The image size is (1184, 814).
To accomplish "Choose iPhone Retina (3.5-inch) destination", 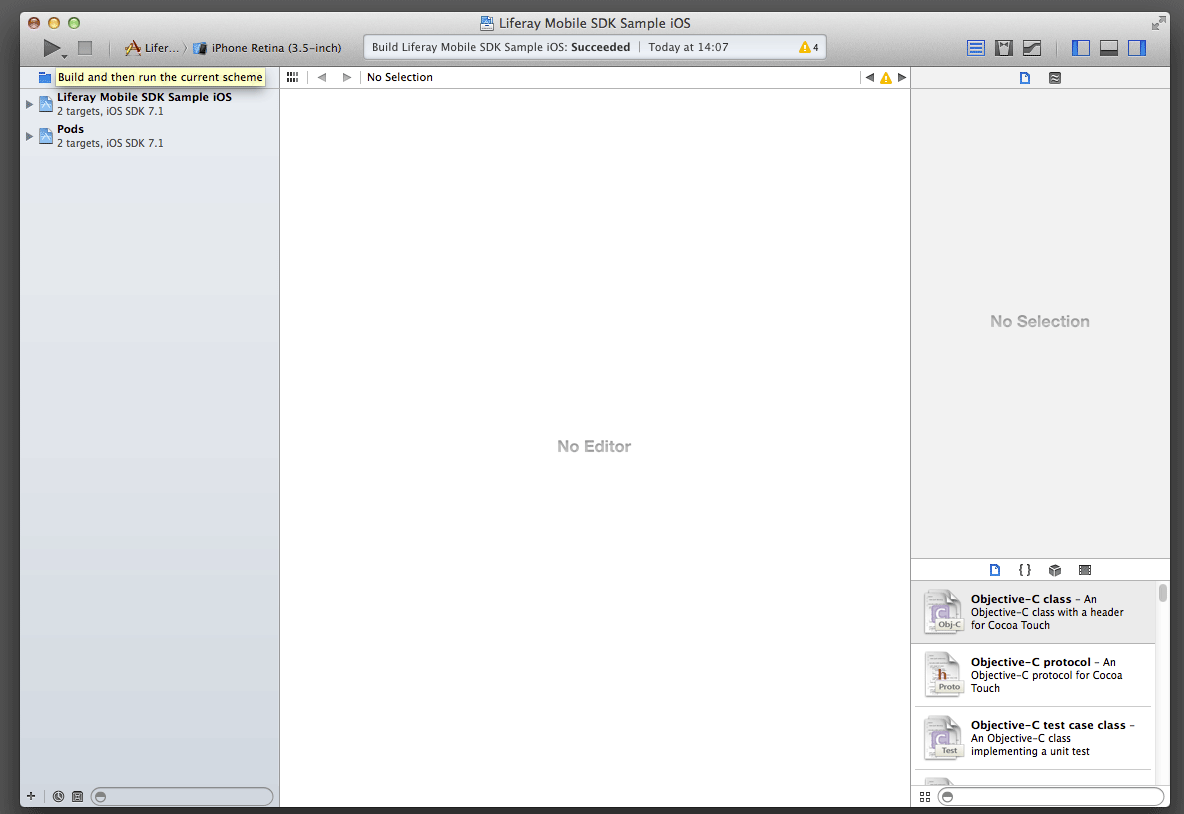I will click(x=267, y=48).
